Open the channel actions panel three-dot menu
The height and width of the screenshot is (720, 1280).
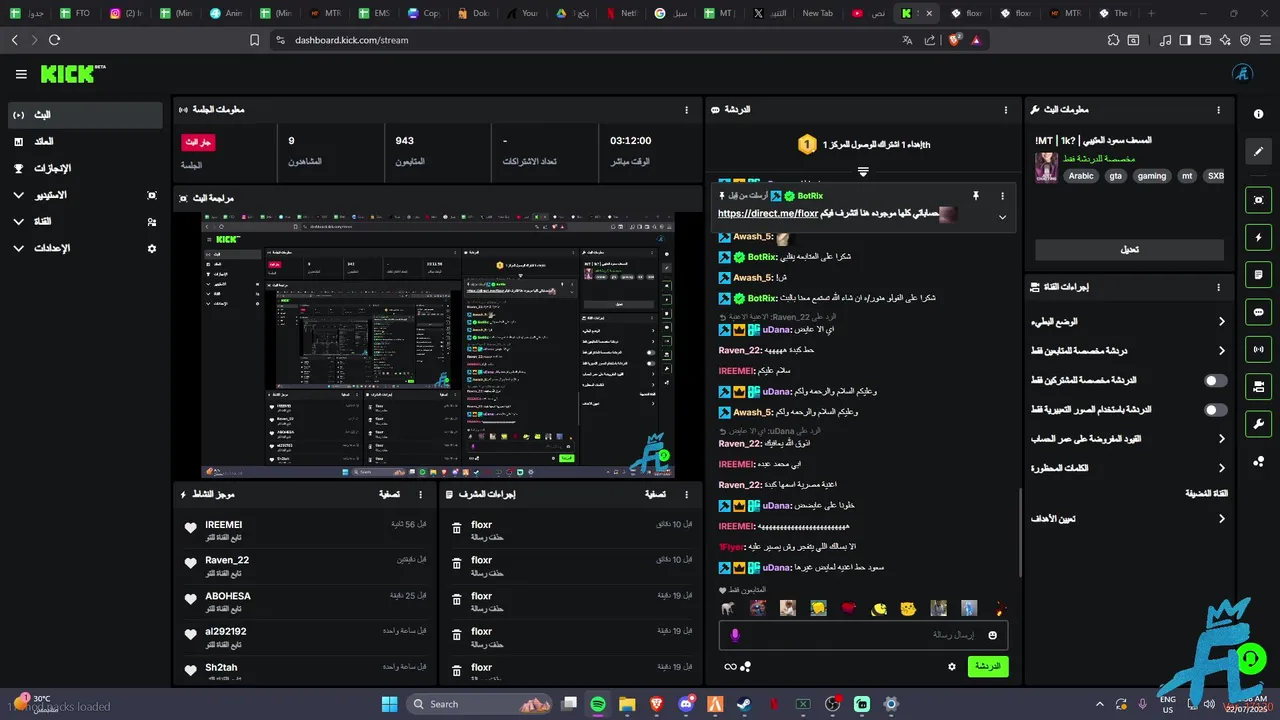pos(1218,287)
